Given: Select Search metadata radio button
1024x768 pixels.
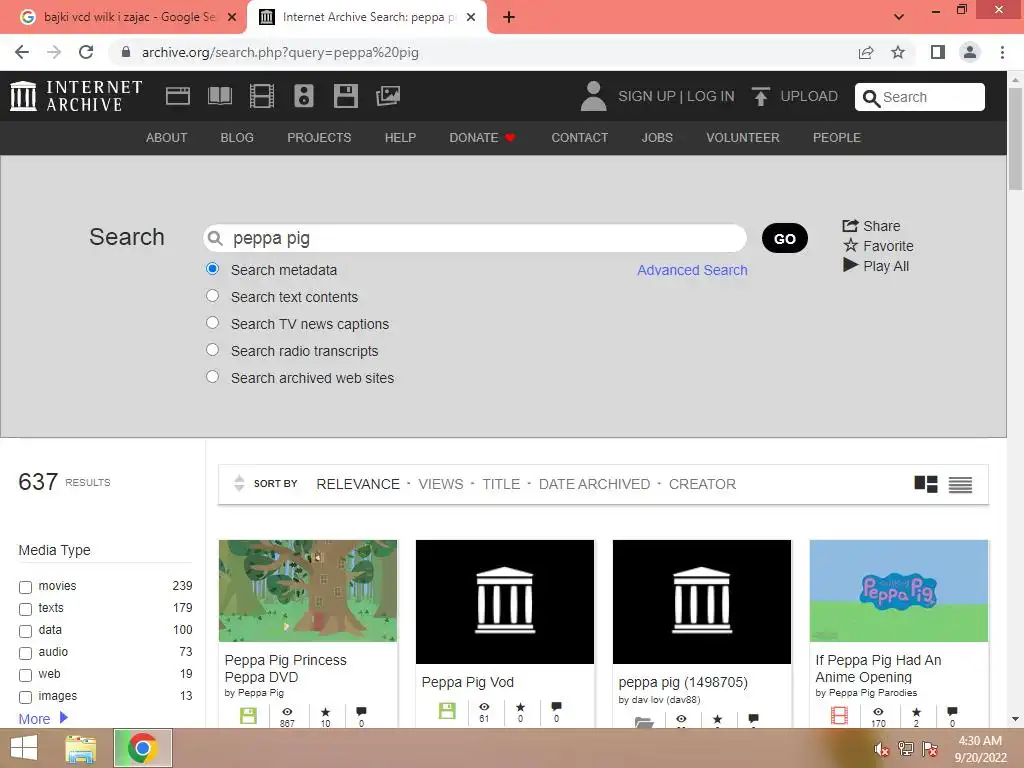Looking at the screenshot, I should click(212, 268).
